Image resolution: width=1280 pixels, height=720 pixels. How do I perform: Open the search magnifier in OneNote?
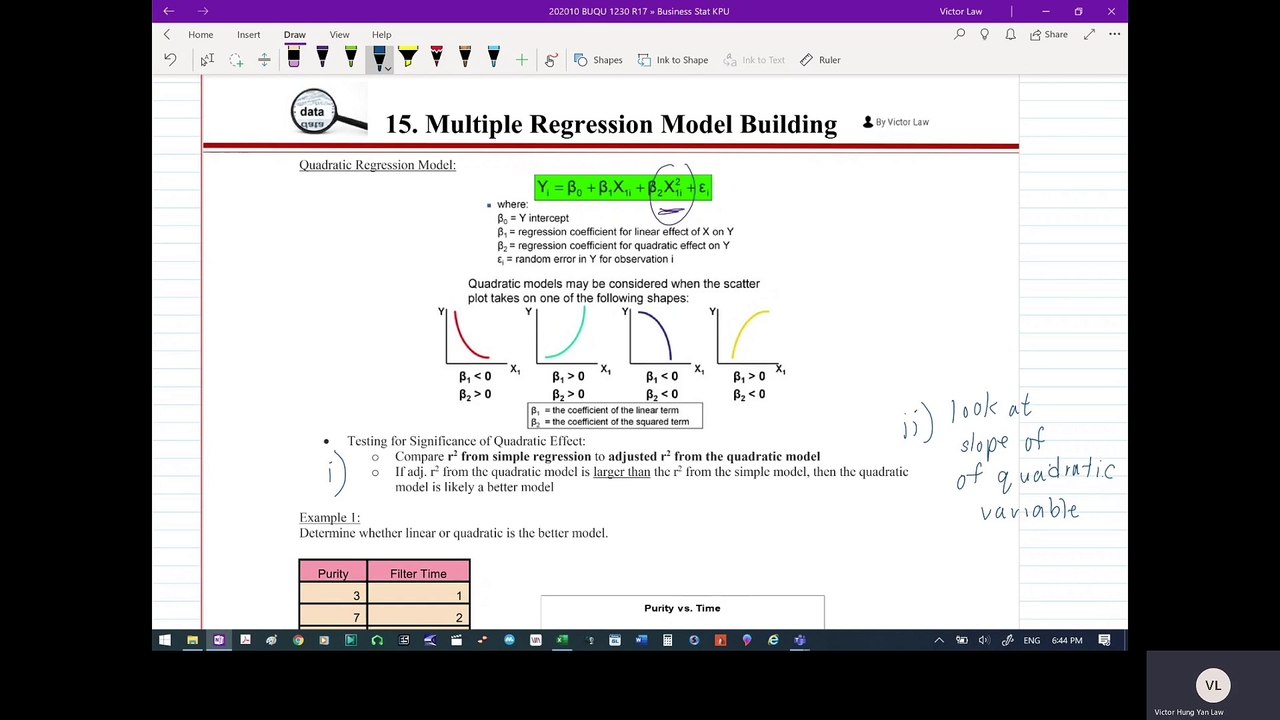tap(960, 34)
